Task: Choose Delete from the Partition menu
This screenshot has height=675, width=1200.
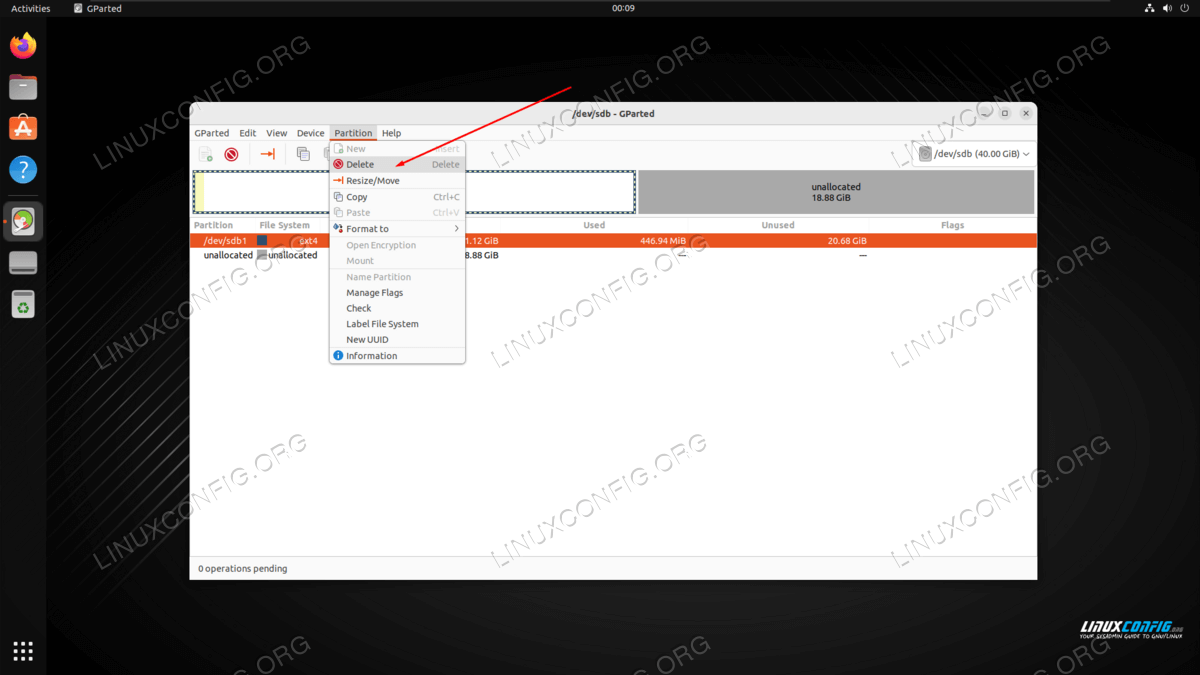Action: point(397,165)
